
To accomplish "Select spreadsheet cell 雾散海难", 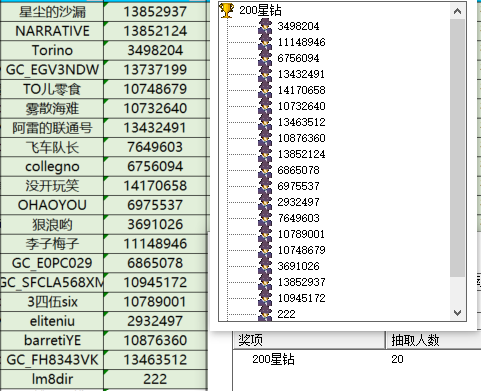I will [52, 108].
